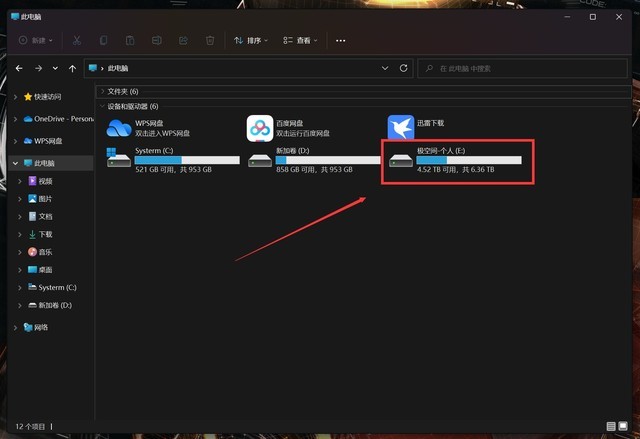Go forward with the right arrow
Screen dimensions: 640x439
(38, 68)
